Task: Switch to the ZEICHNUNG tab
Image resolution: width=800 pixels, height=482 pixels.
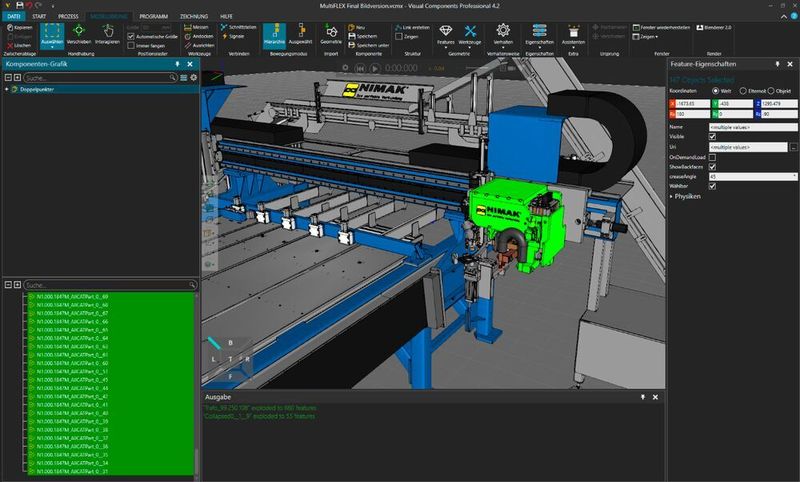Action: tap(194, 16)
